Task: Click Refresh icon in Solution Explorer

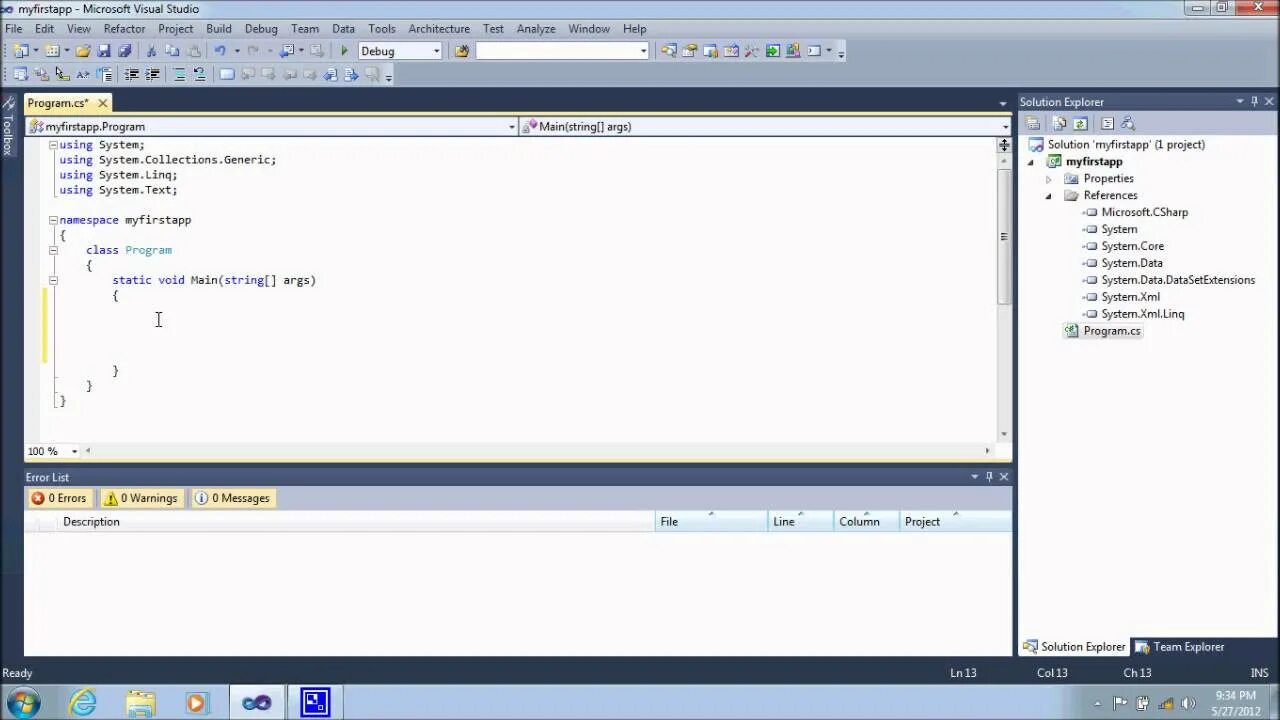Action: coord(1080,123)
